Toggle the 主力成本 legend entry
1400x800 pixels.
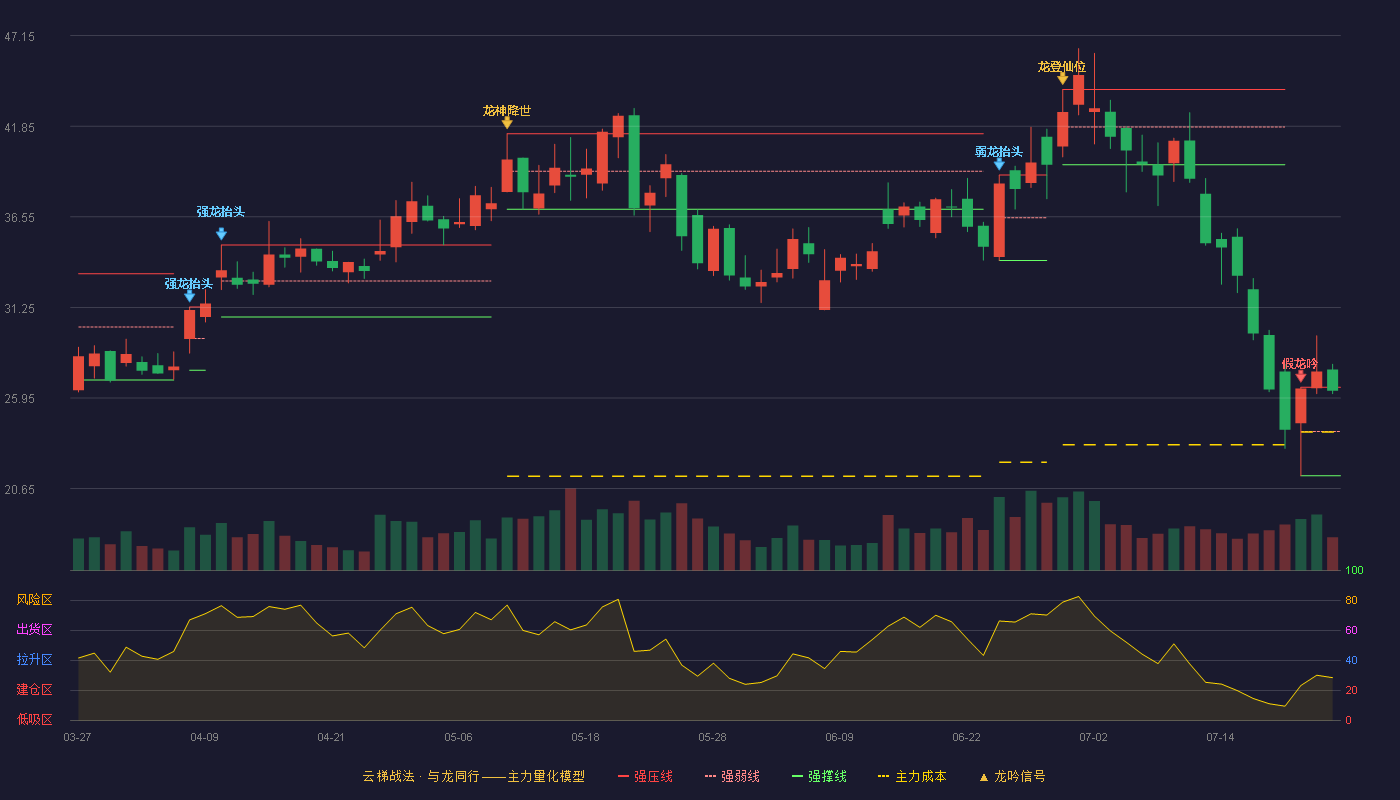point(912,776)
